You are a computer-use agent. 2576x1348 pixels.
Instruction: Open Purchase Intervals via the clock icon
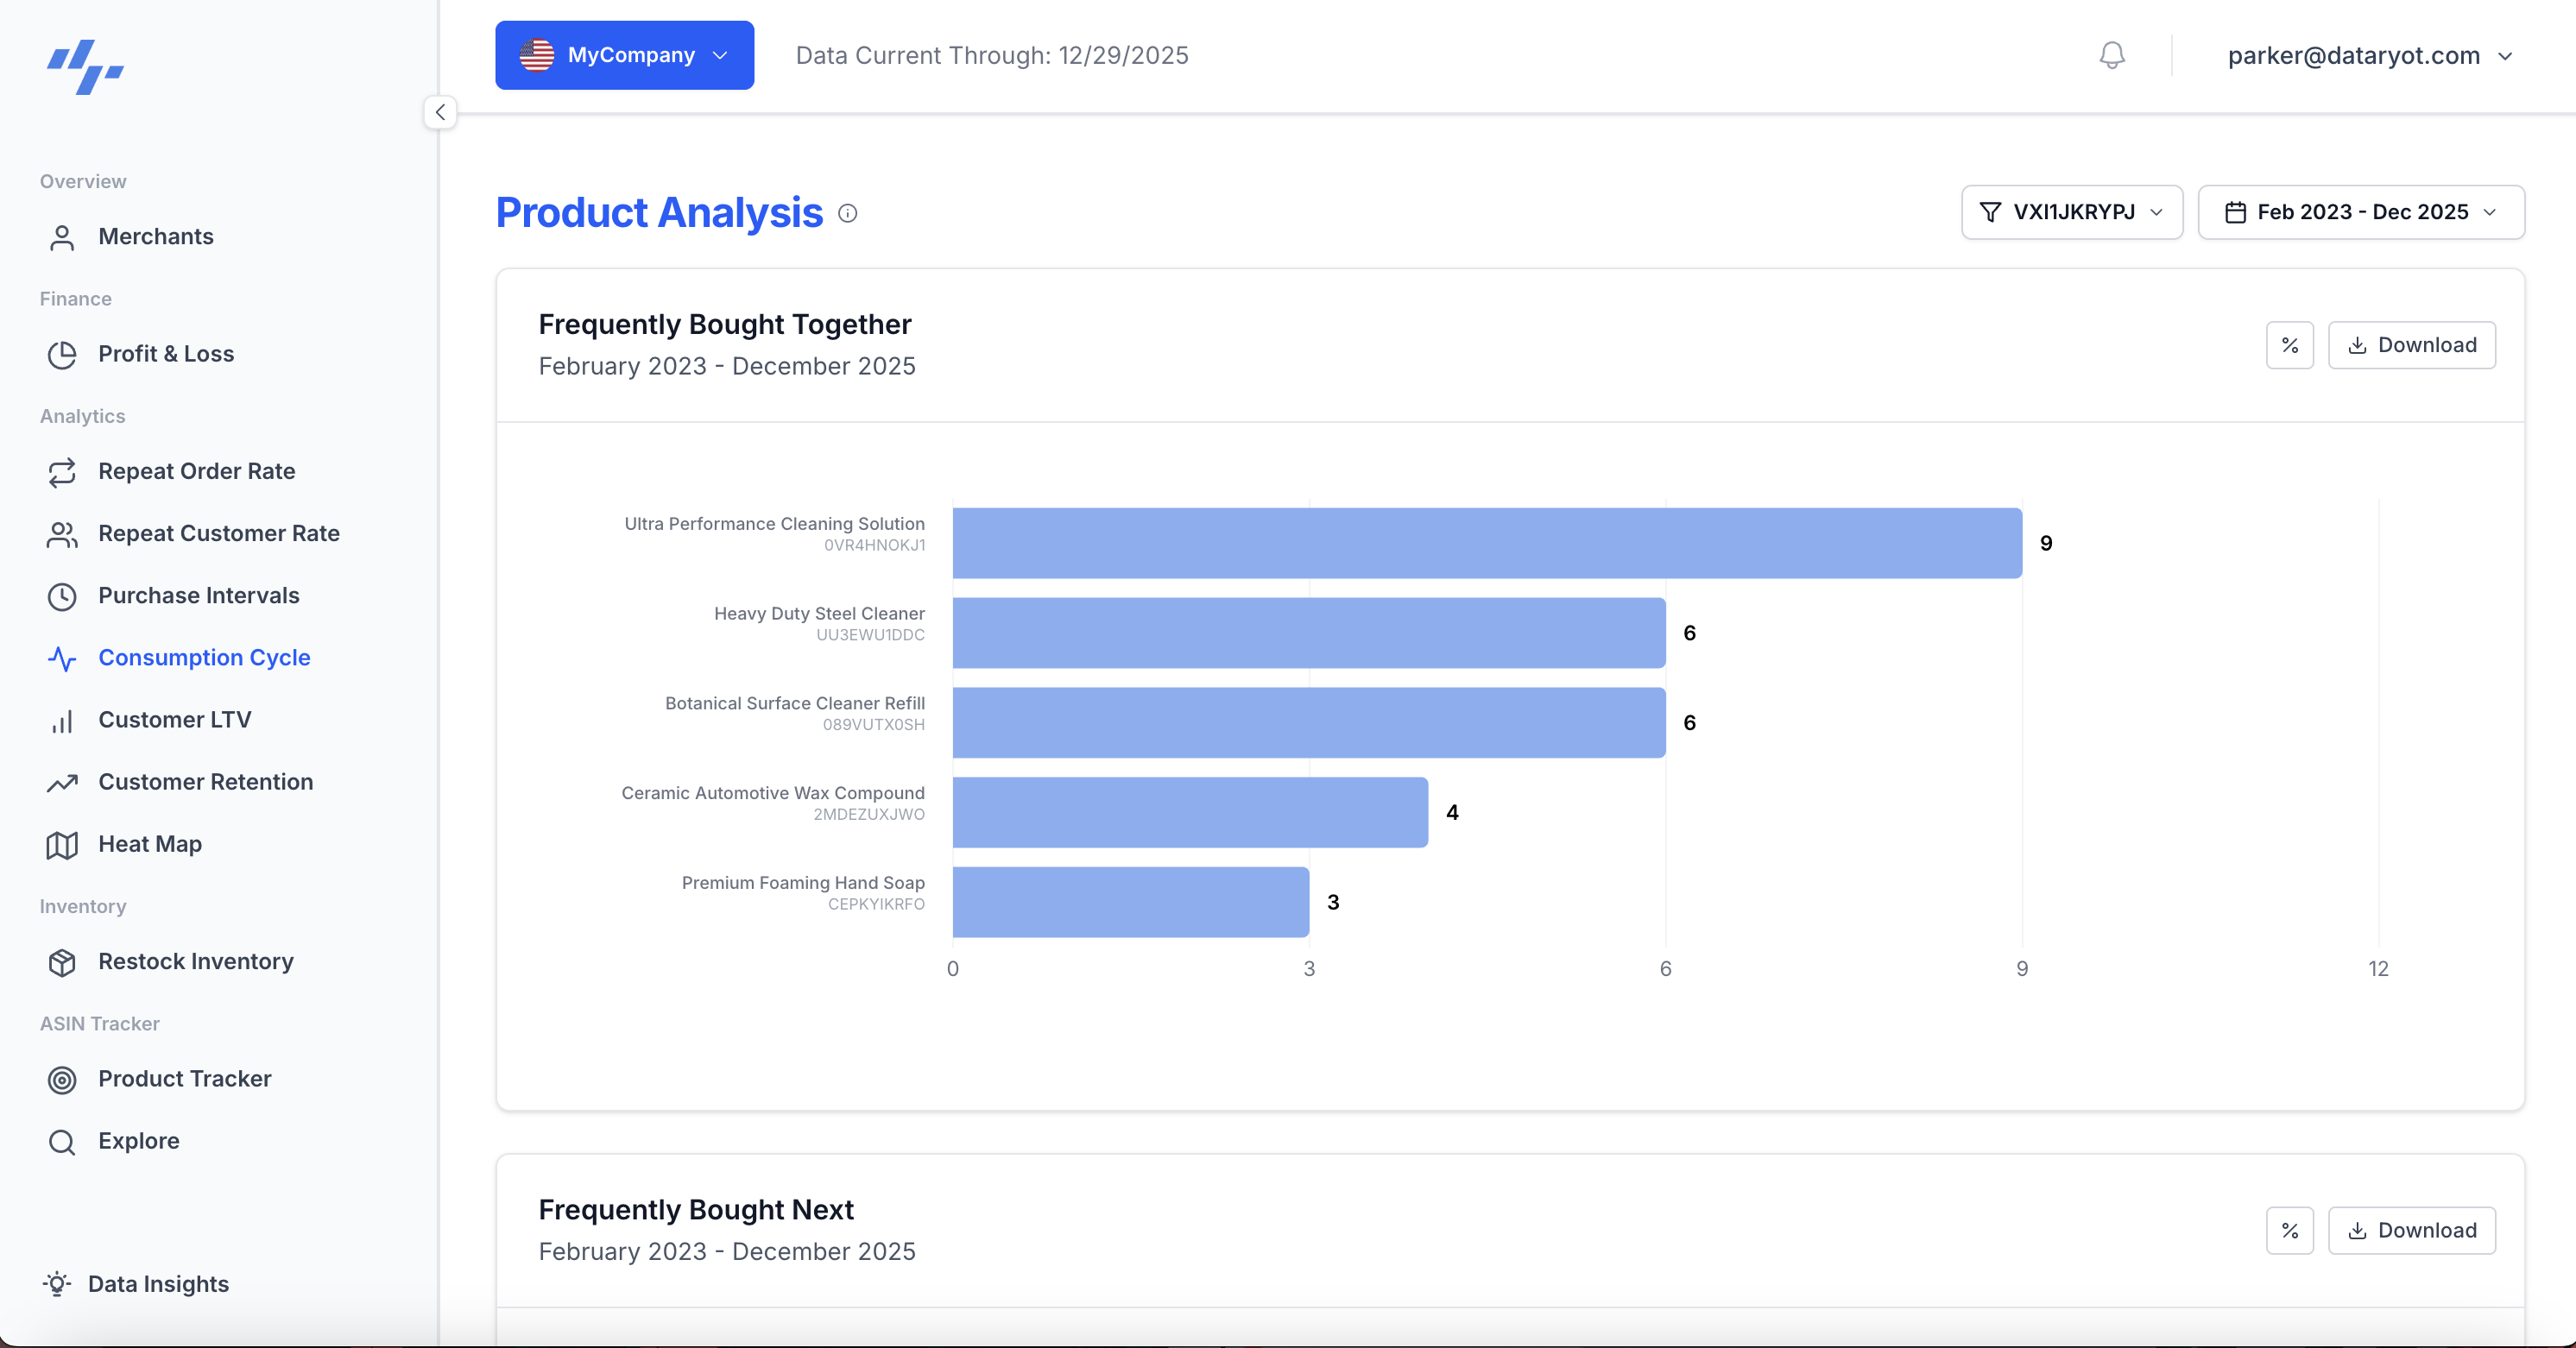tap(62, 596)
